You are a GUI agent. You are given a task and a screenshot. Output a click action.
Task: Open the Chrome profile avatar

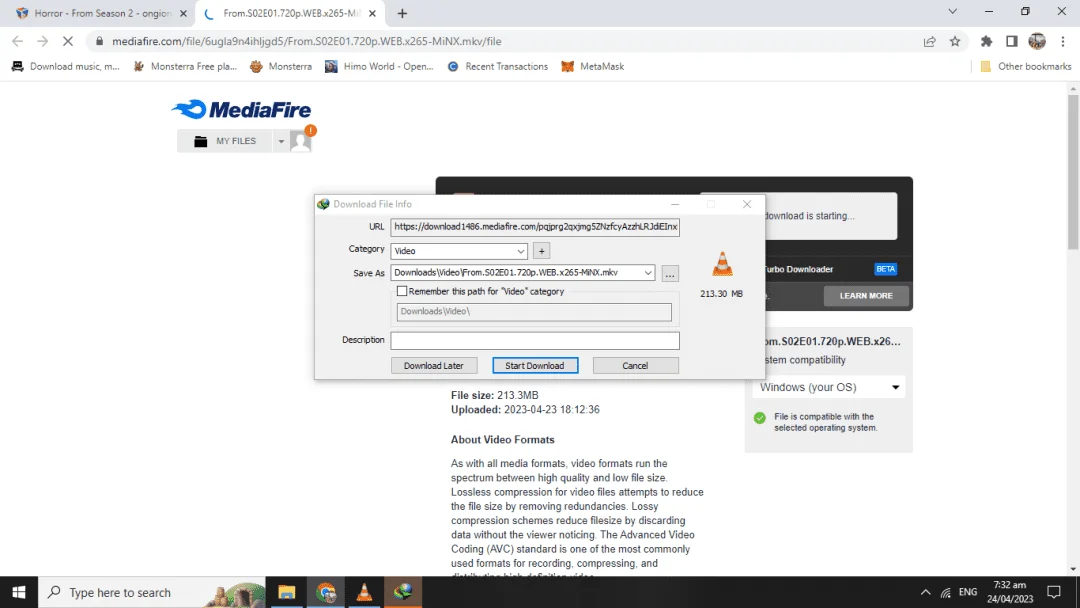tap(1037, 41)
